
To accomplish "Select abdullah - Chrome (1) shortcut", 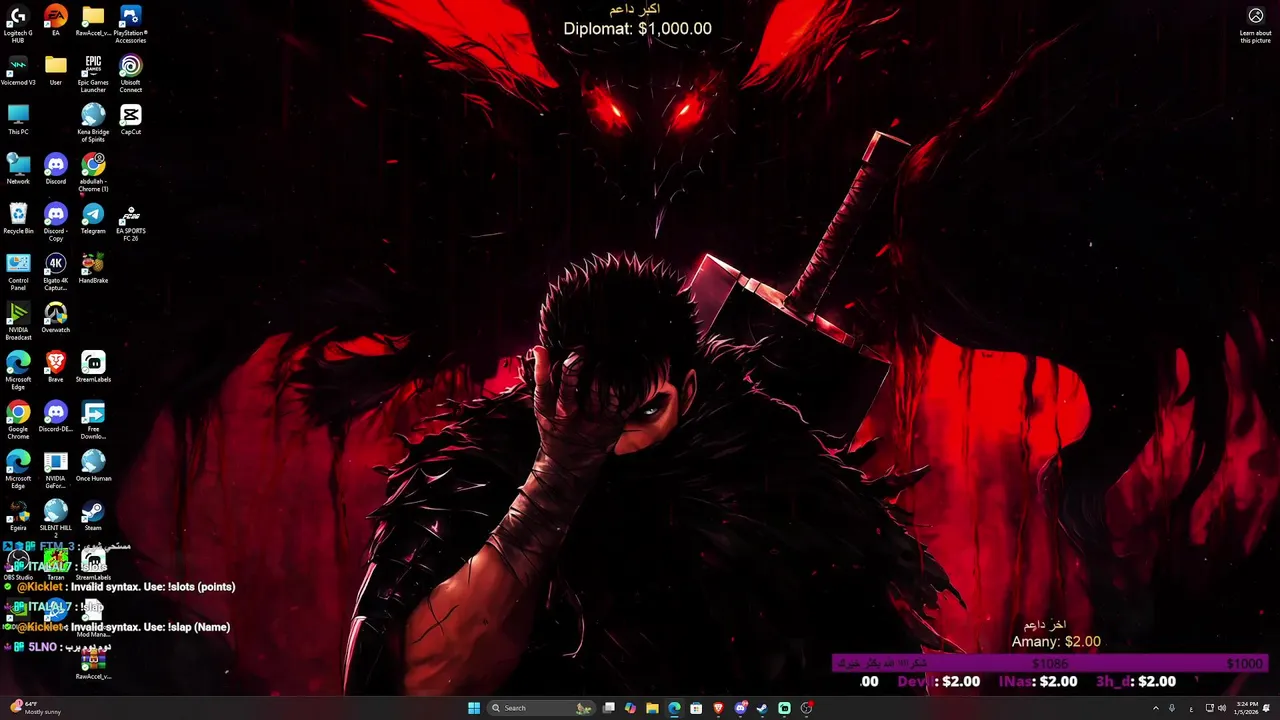I will [x=93, y=172].
